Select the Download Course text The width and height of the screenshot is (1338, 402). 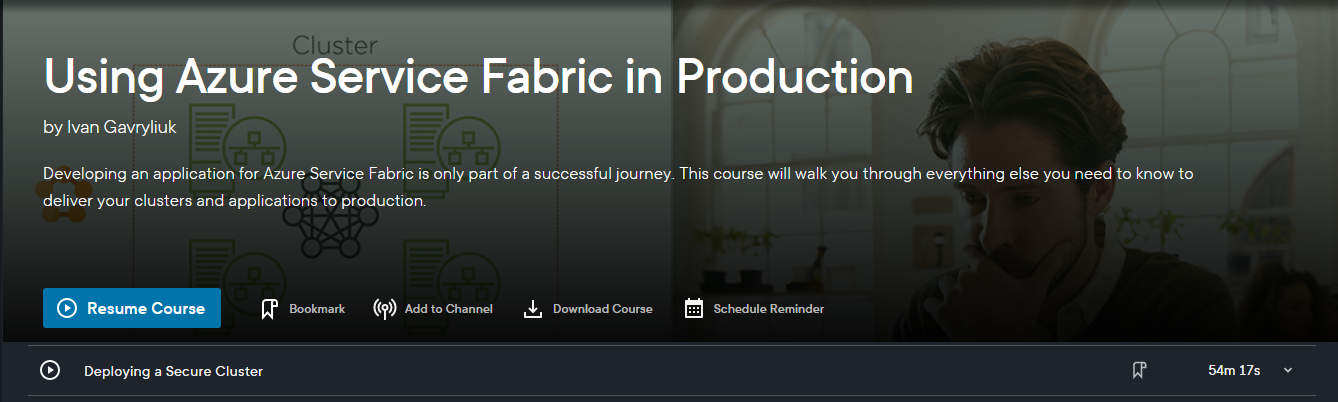click(x=602, y=309)
